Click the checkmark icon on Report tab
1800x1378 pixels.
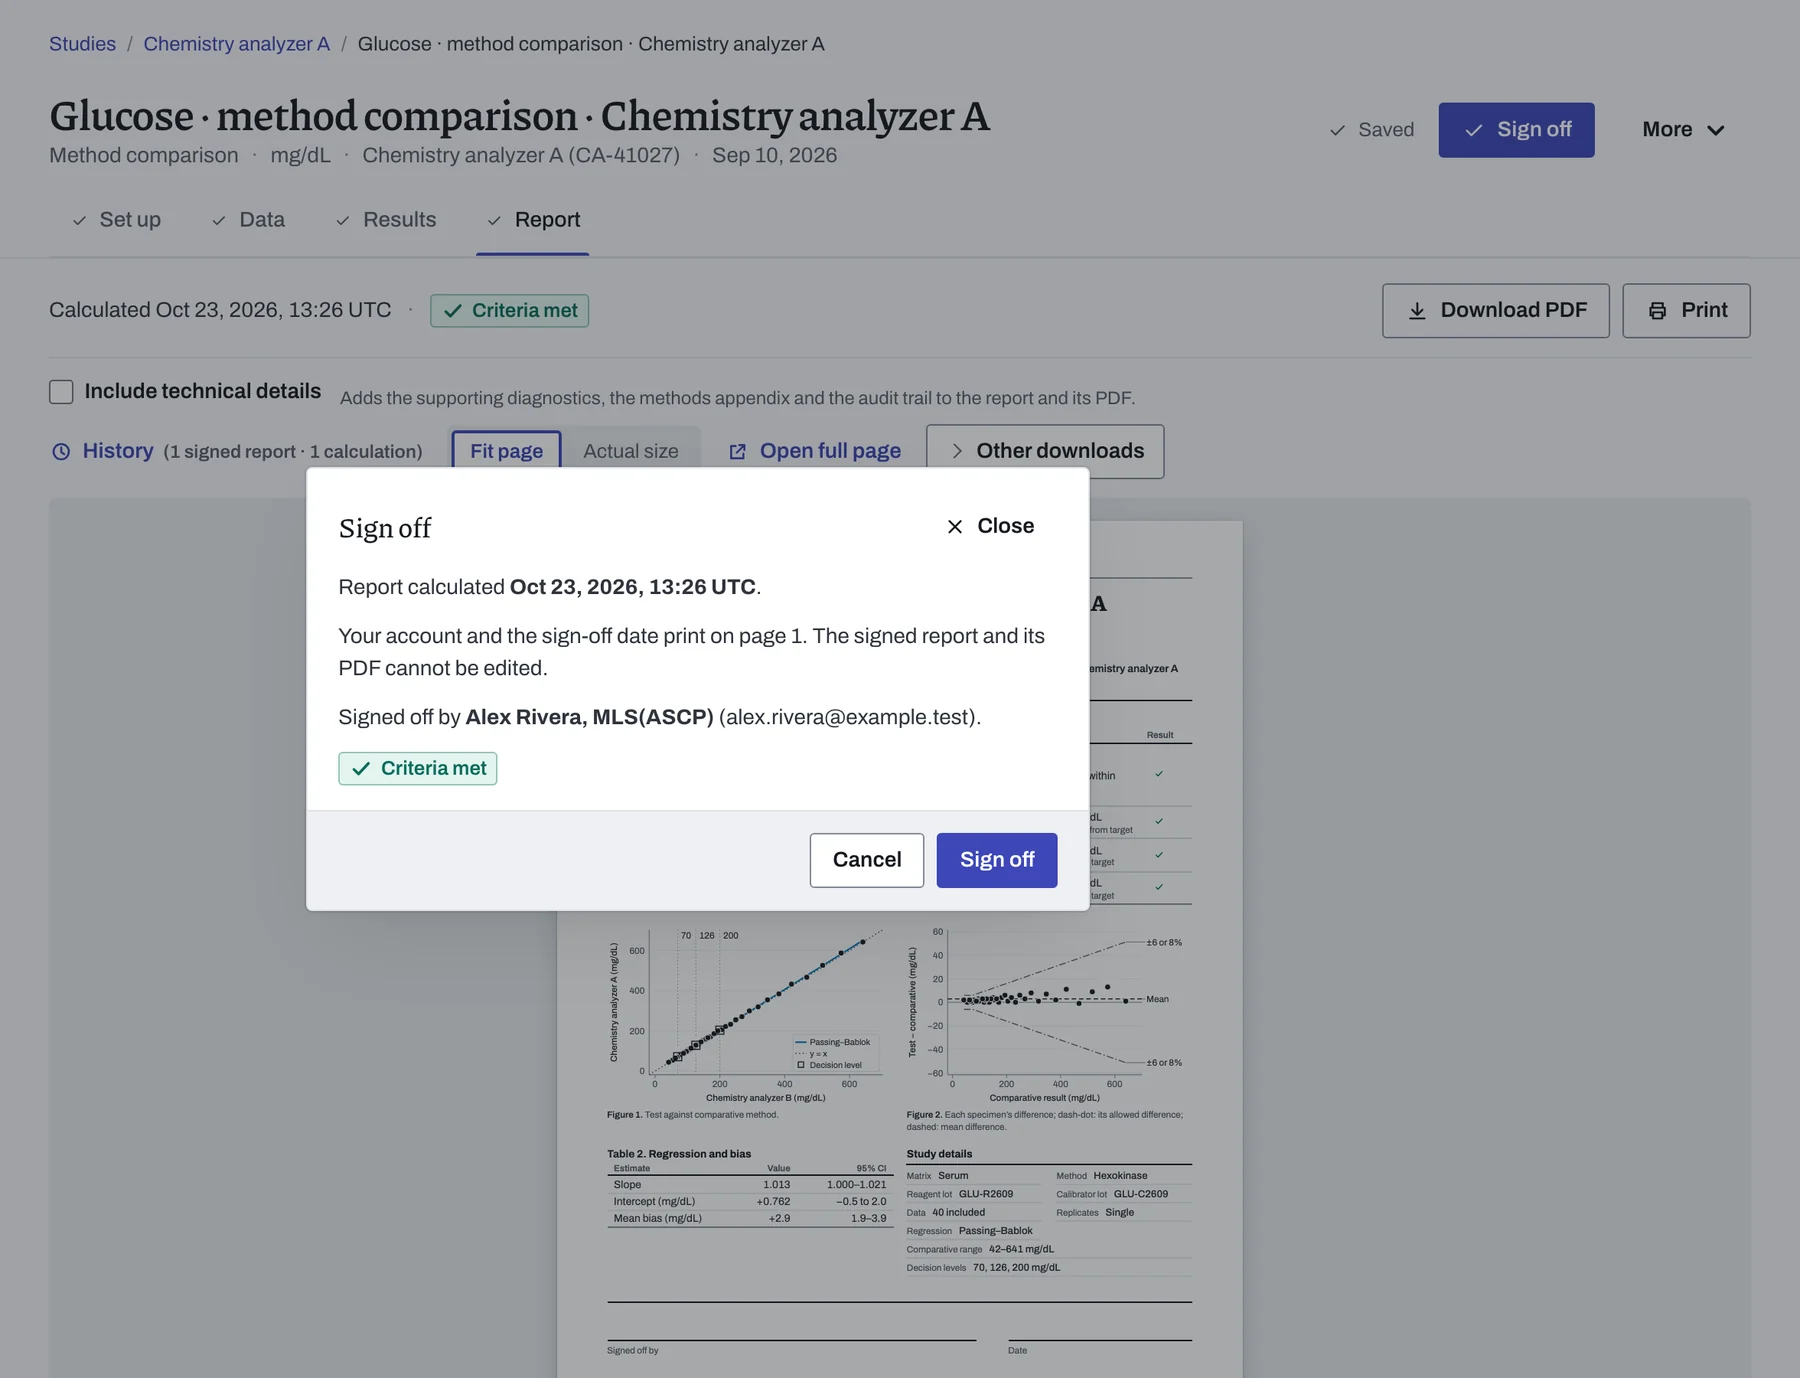(x=494, y=221)
